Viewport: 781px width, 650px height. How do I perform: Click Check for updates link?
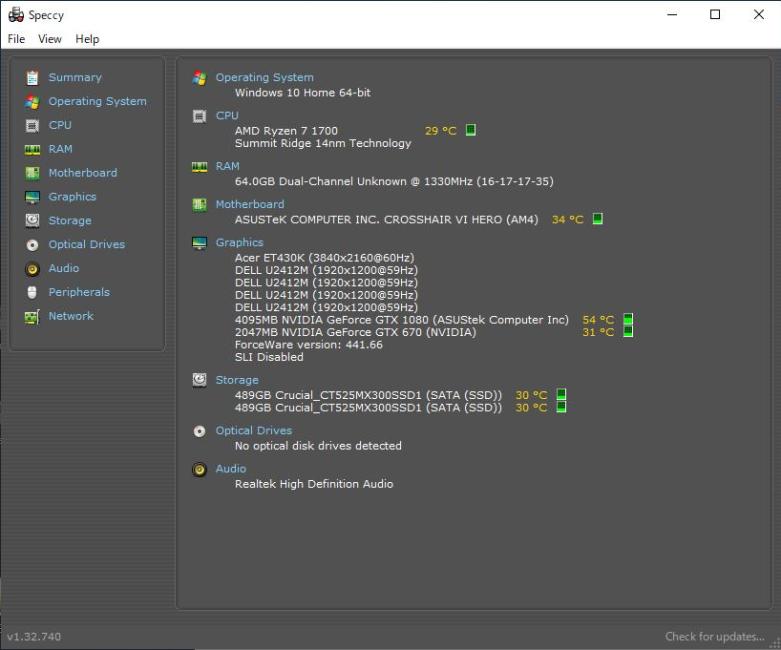tap(715, 637)
